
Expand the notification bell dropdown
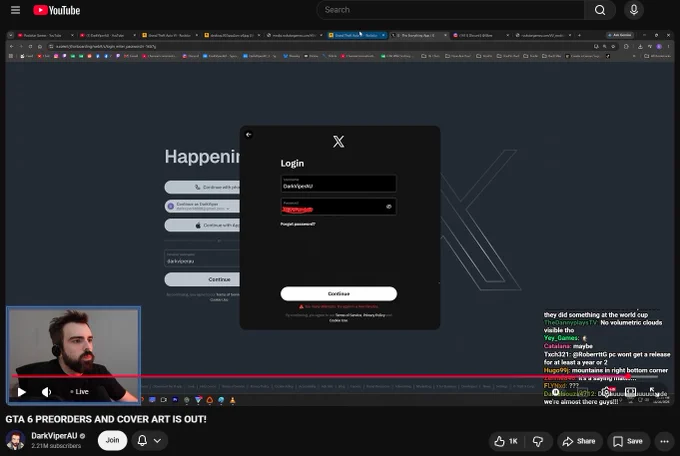coord(149,441)
